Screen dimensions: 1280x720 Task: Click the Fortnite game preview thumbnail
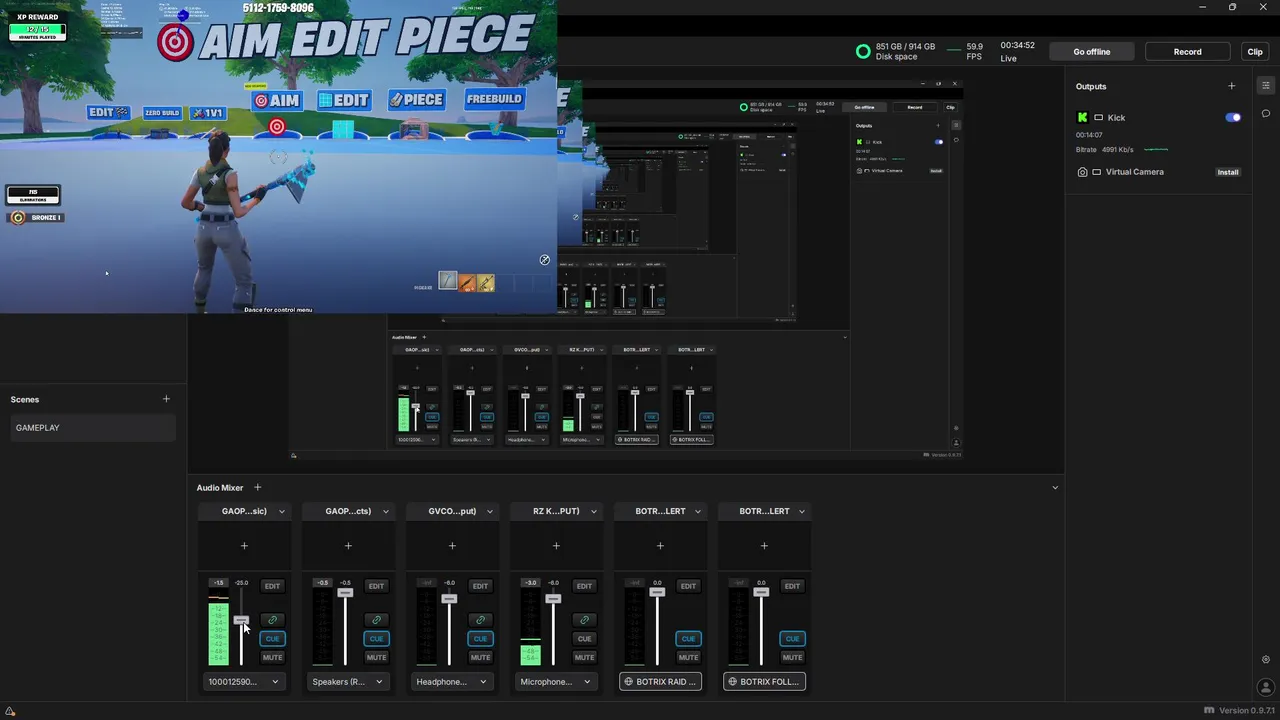[x=278, y=157]
